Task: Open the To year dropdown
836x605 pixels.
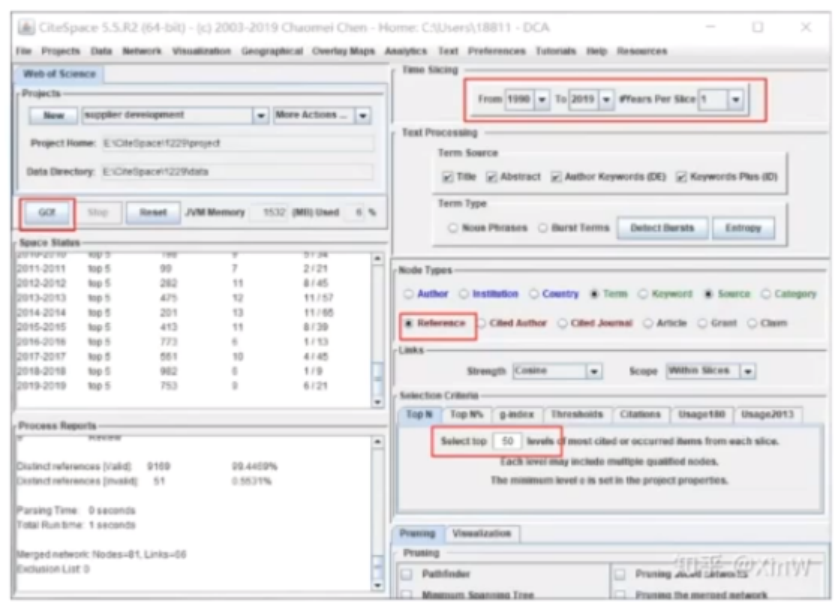Action: (x=606, y=99)
